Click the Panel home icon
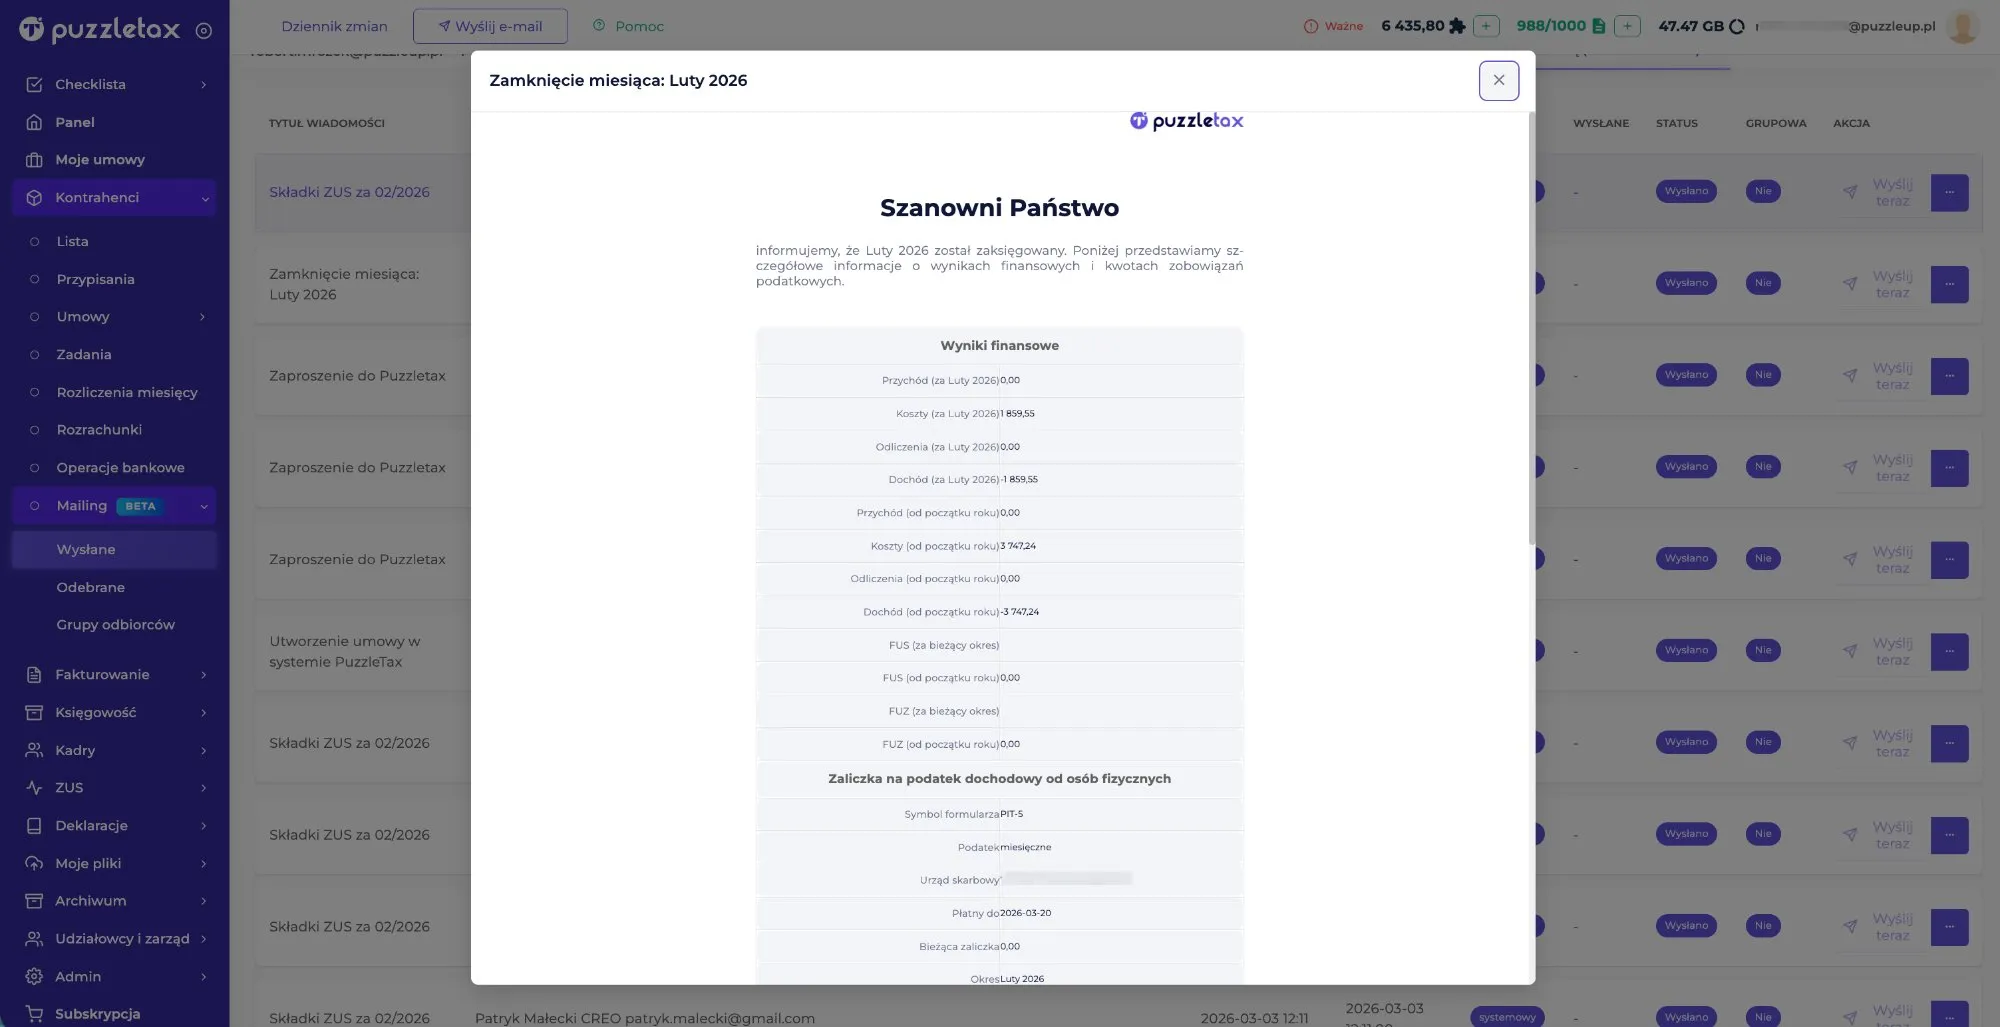 pyautogui.click(x=34, y=122)
